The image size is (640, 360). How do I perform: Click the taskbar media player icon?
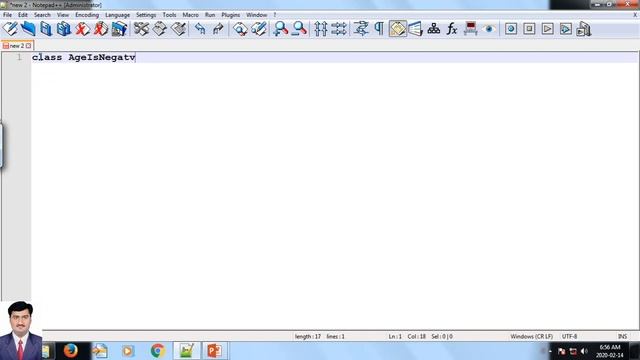tap(128, 351)
